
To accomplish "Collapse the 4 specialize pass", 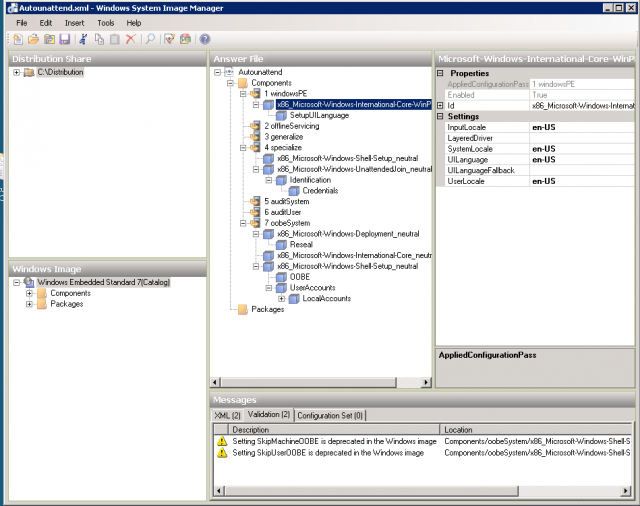I will (x=243, y=148).
